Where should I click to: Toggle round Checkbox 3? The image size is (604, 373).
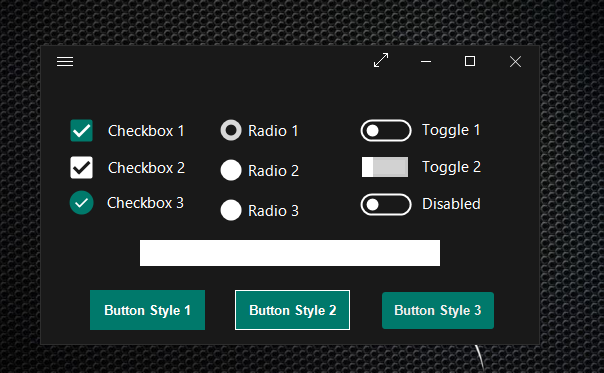click(81, 203)
